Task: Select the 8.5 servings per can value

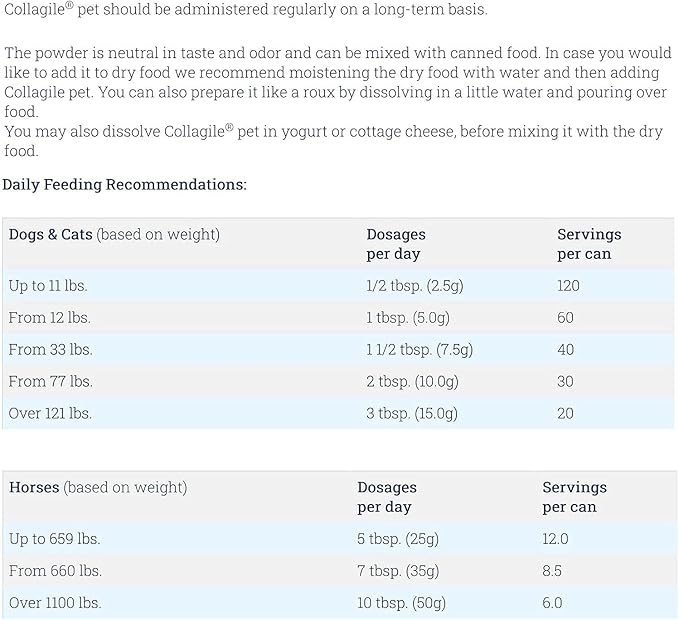Action: click(x=552, y=572)
